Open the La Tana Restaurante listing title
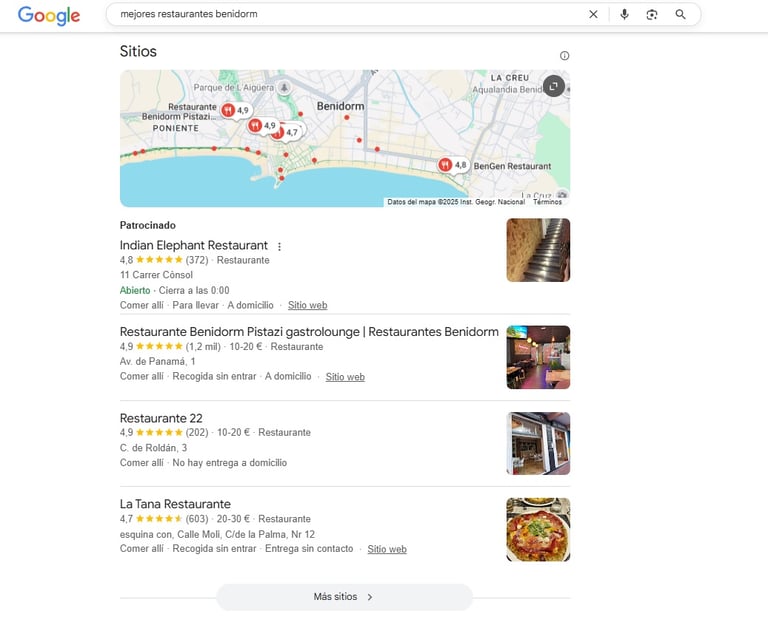Screen dimensions: 768x626 click(x=175, y=504)
